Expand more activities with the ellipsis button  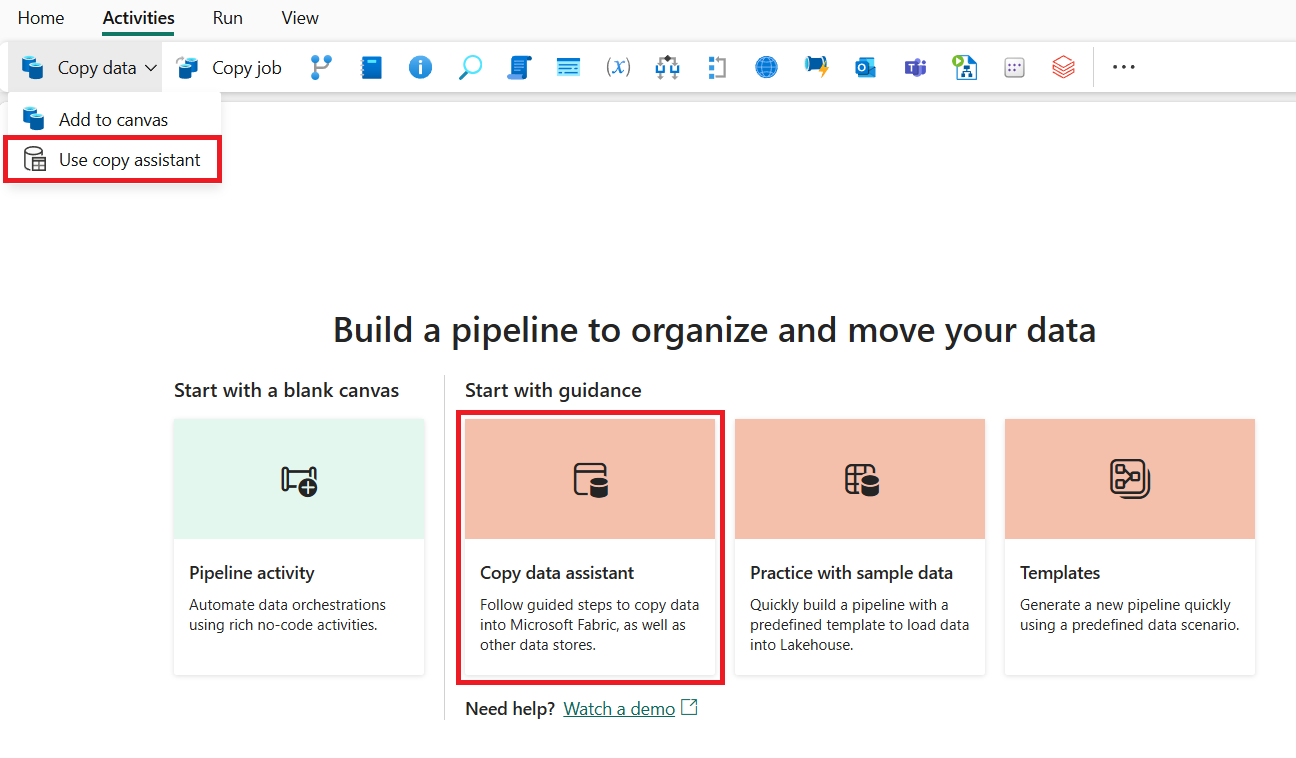(x=1124, y=68)
